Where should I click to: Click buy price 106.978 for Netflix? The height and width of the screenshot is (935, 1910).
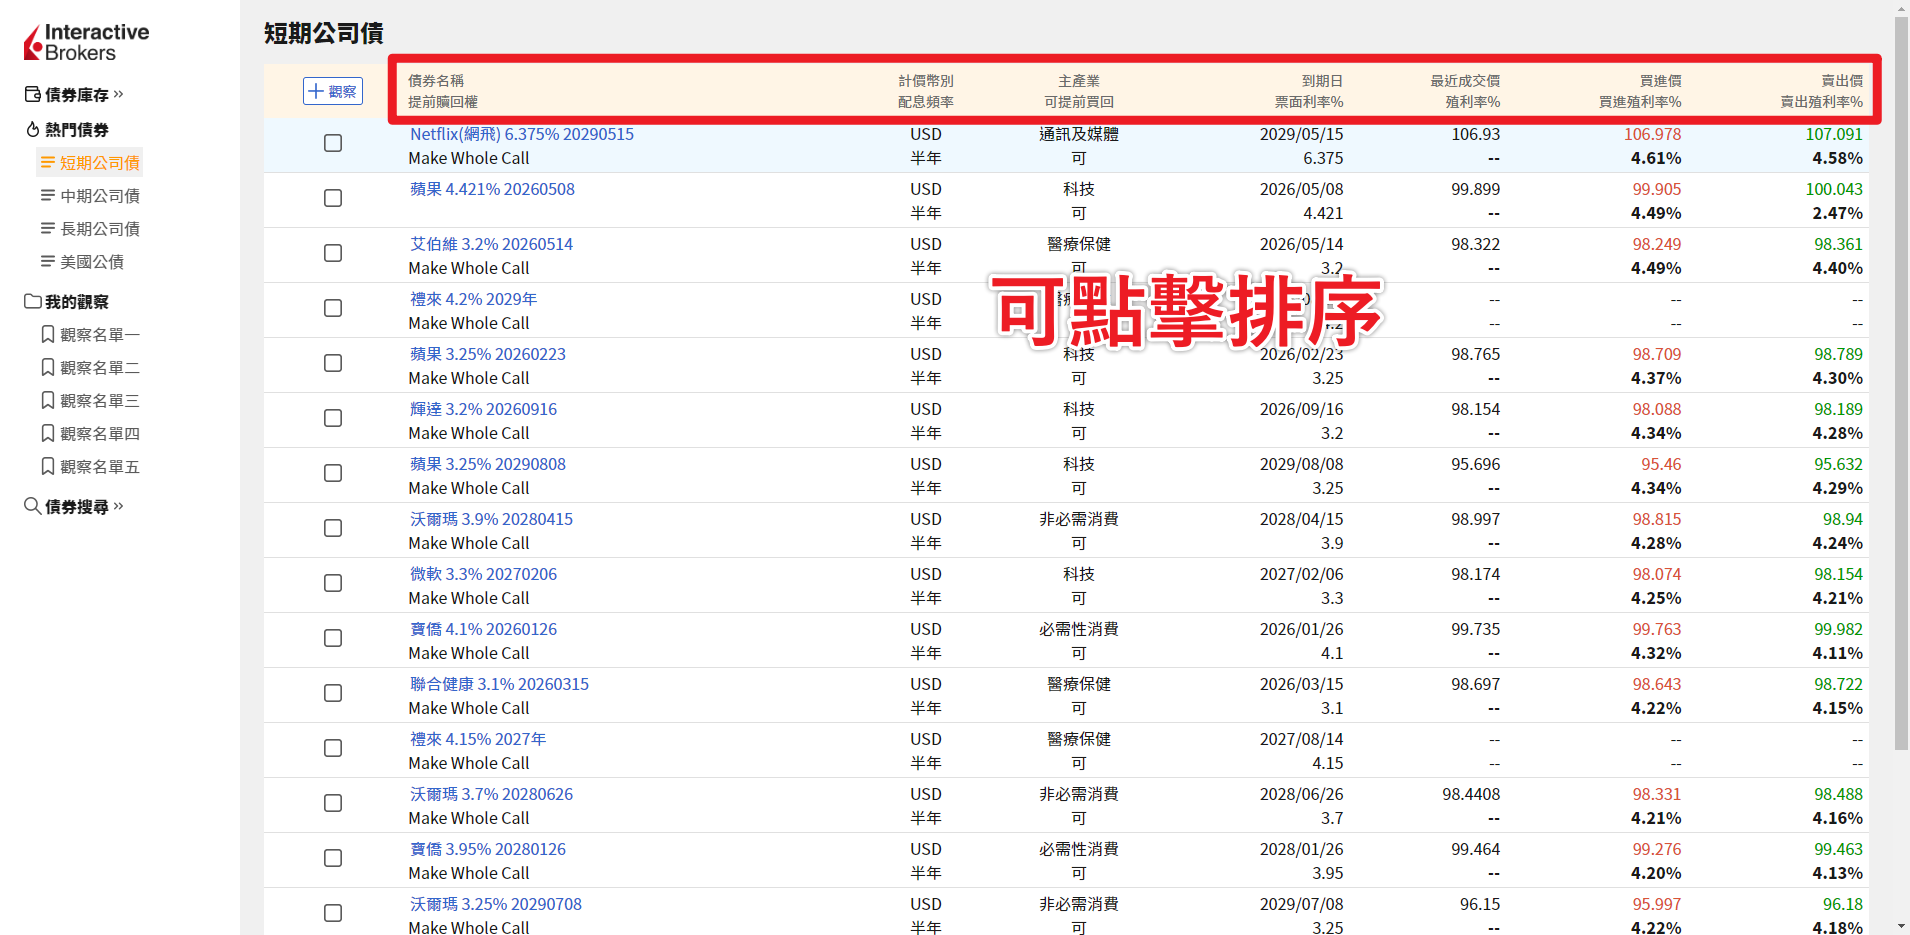[1652, 134]
